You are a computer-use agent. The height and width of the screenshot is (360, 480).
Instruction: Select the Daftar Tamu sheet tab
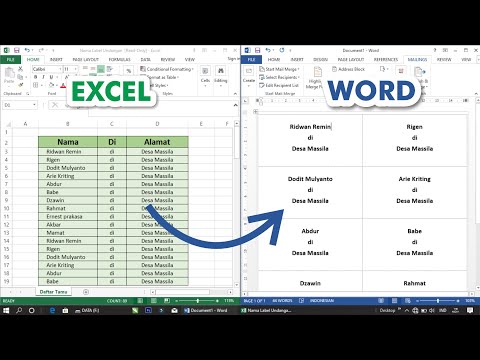pyautogui.click(x=53, y=292)
